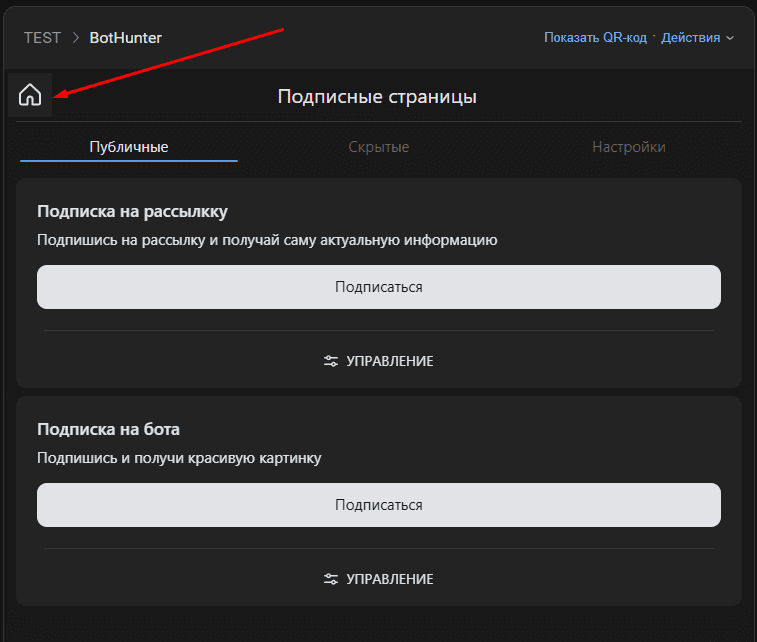
Task: Click the 'Подписные страницы' page heading
Action: tap(377, 97)
